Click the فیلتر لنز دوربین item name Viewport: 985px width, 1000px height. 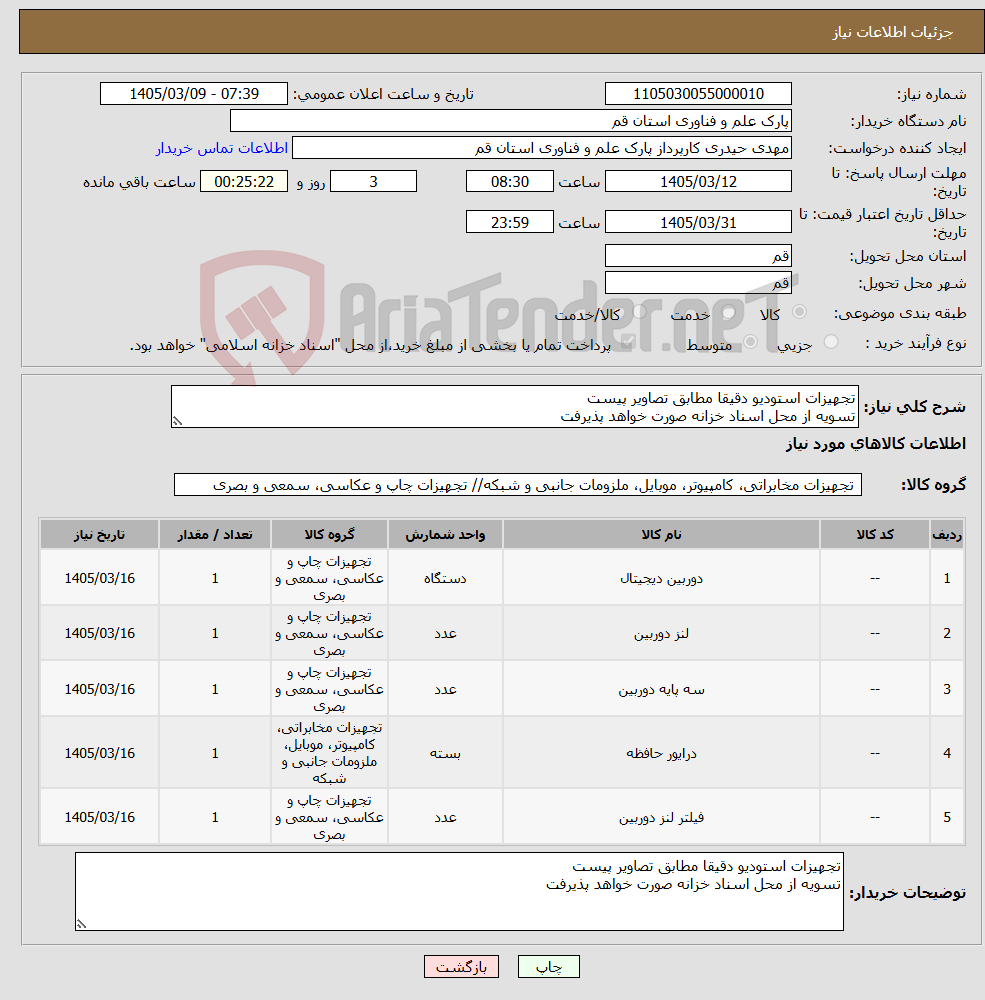(x=661, y=818)
